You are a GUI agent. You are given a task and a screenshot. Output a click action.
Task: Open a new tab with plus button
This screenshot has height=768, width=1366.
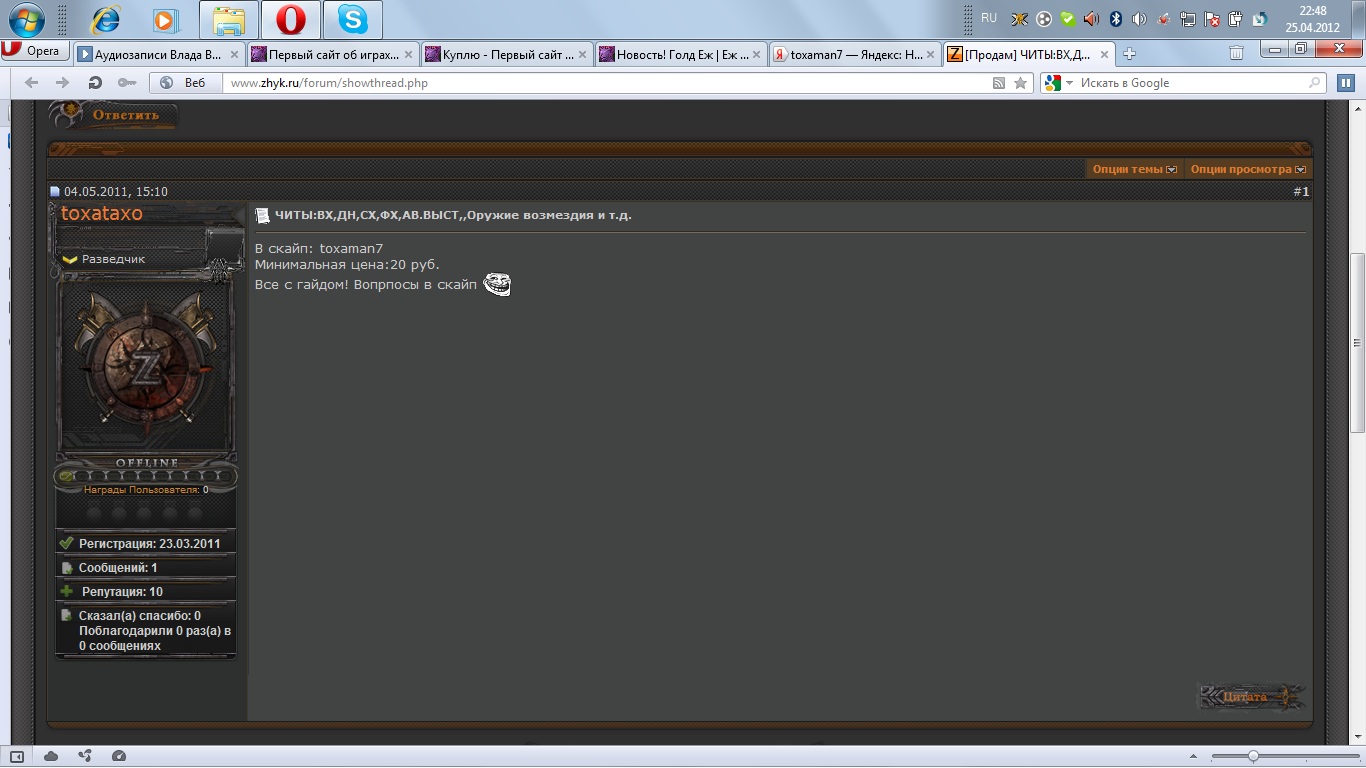pyautogui.click(x=1129, y=54)
